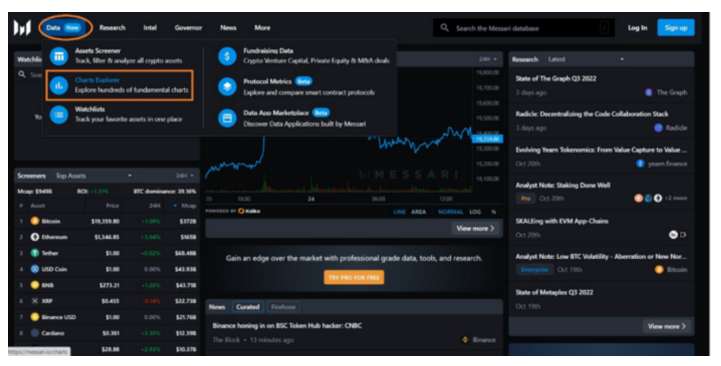
Task: Click Bitcoin tag icon in Research list
Action: point(659,269)
